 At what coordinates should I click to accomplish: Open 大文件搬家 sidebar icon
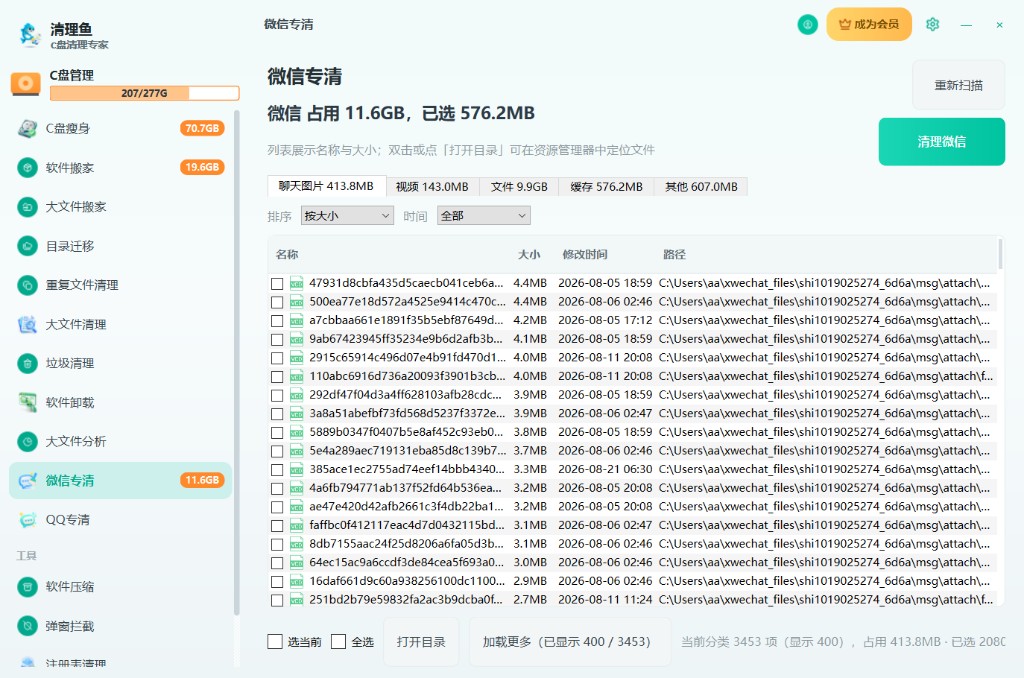[x=27, y=207]
